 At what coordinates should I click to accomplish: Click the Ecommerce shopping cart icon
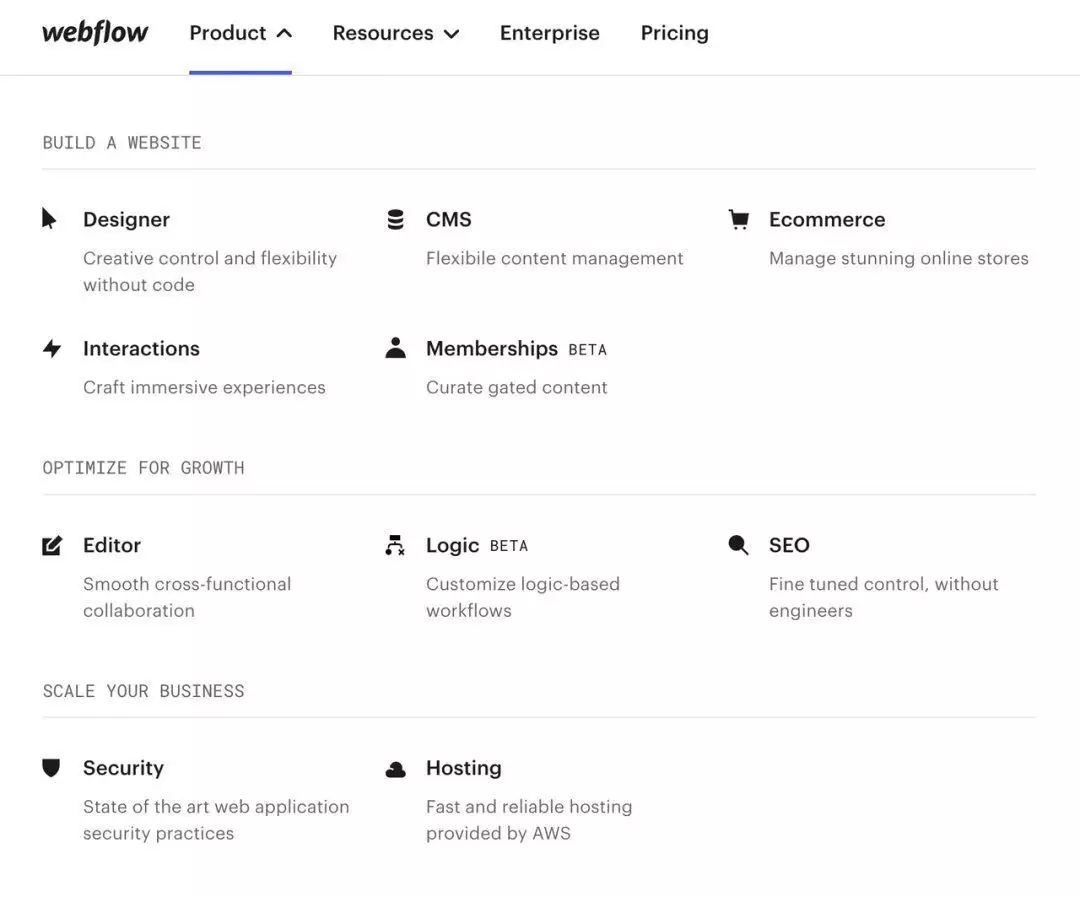(739, 219)
